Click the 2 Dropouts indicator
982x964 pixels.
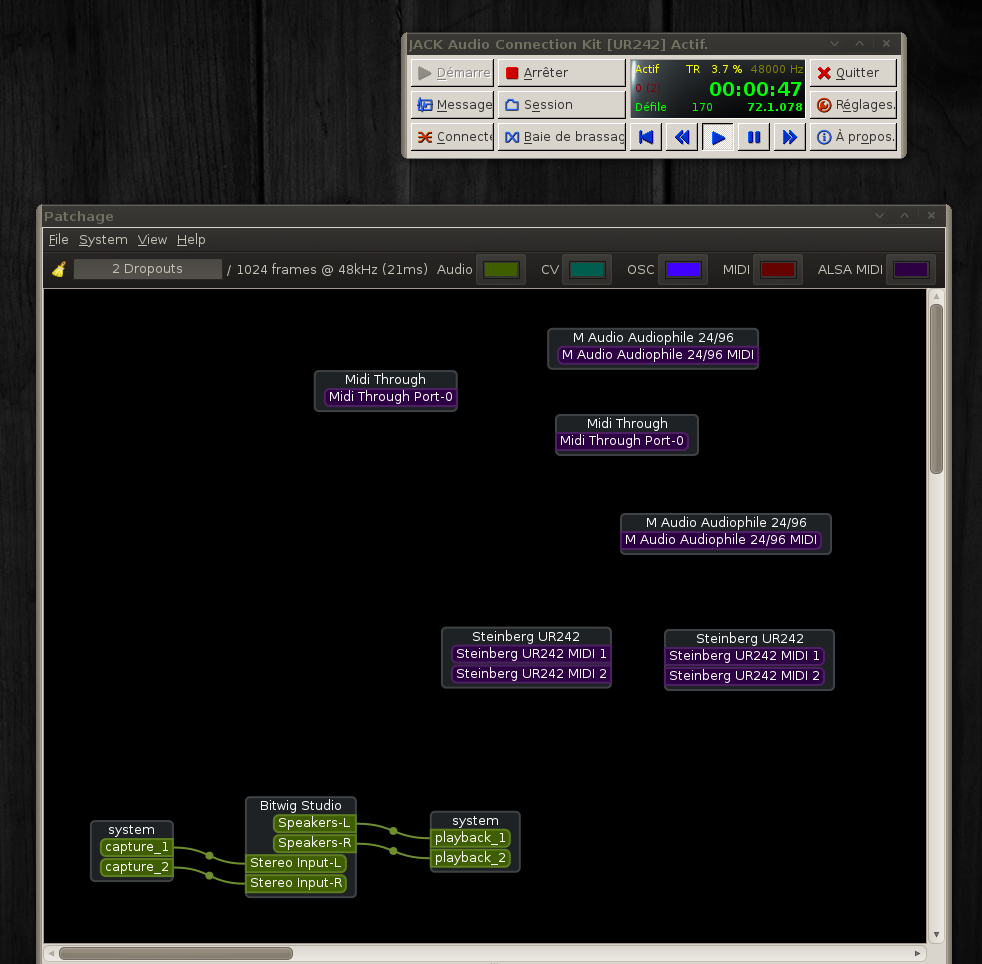pos(148,269)
